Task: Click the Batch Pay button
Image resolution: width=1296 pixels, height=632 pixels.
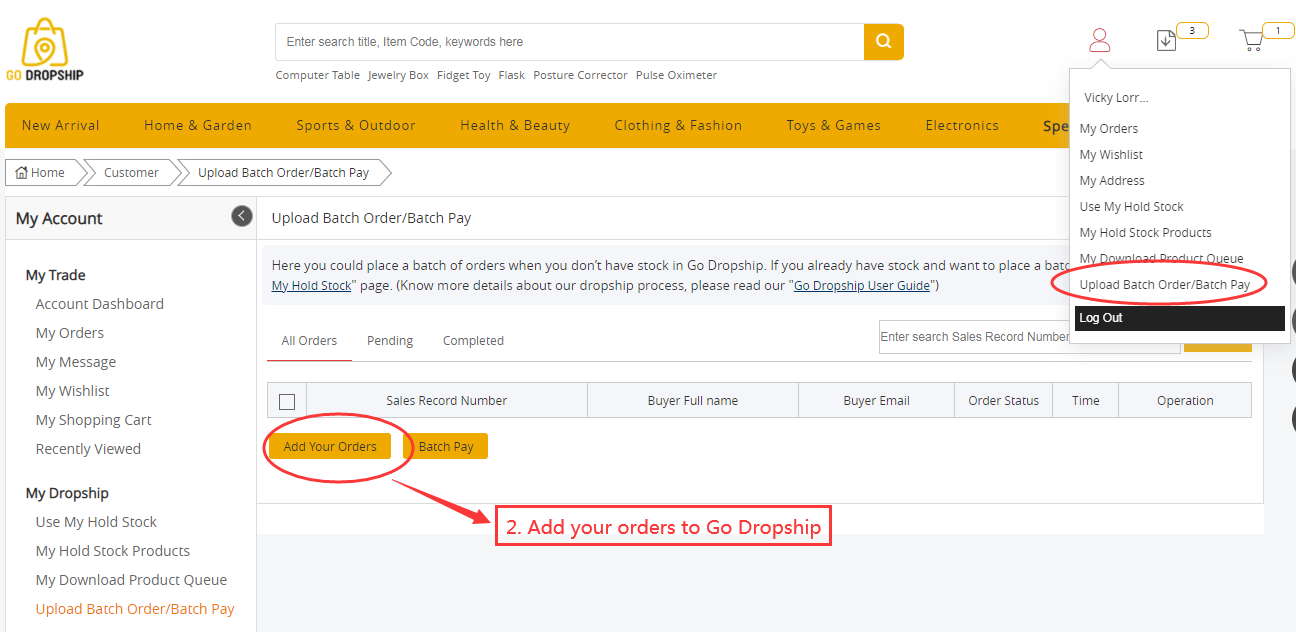Action: pyautogui.click(x=445, y=446)
